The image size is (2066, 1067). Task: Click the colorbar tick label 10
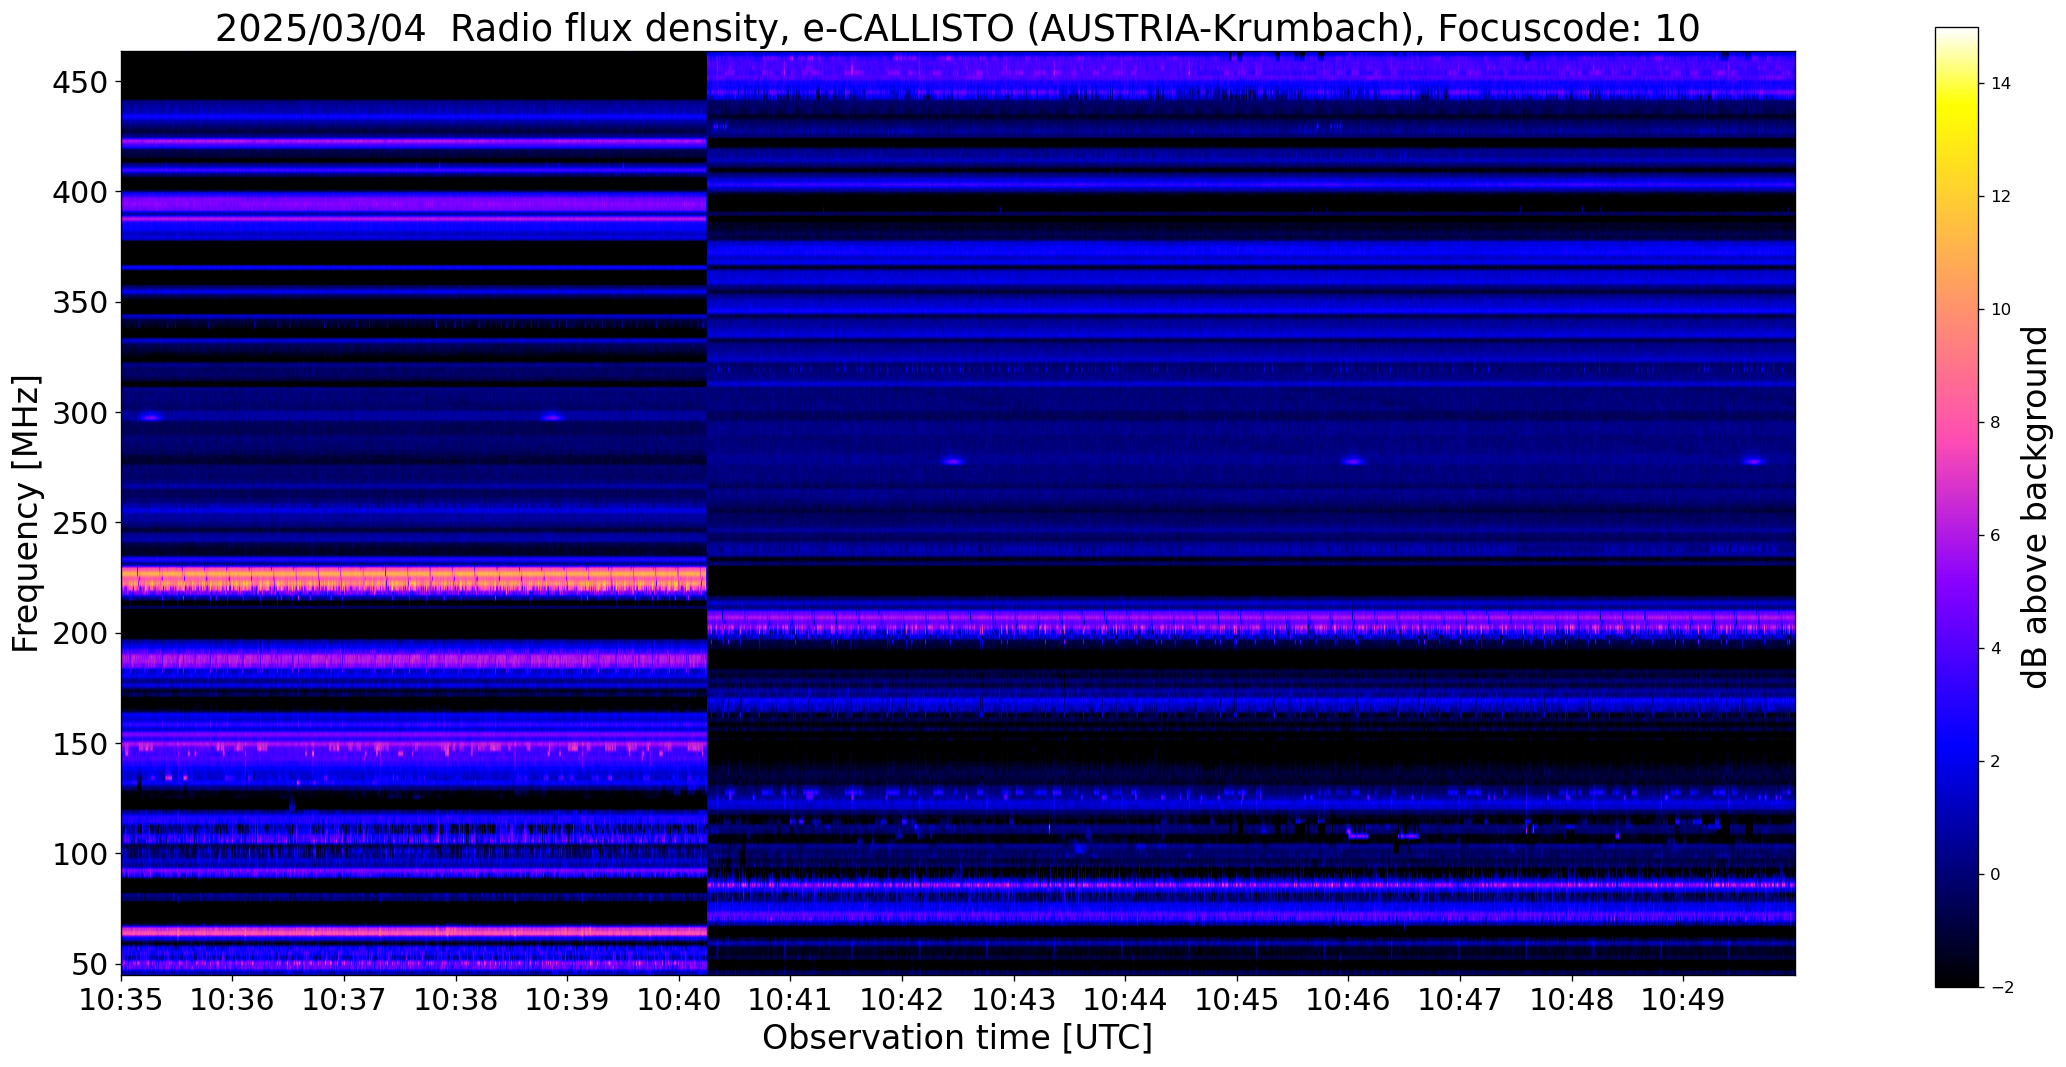2001,310
